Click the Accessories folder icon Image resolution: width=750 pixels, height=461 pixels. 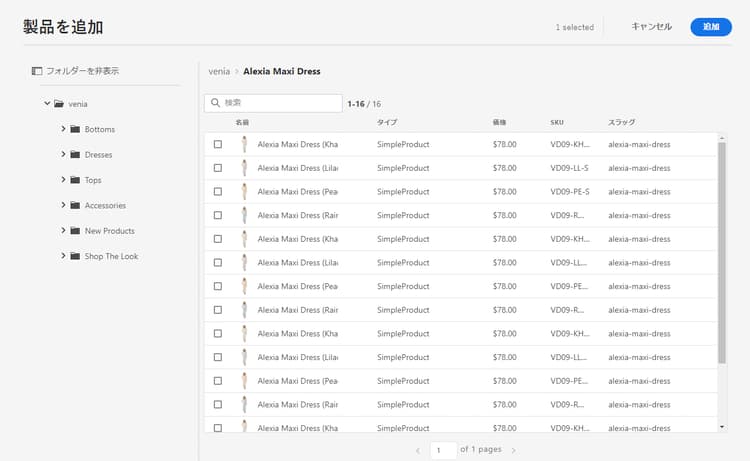pyautogui.click(x=75, y=205)
